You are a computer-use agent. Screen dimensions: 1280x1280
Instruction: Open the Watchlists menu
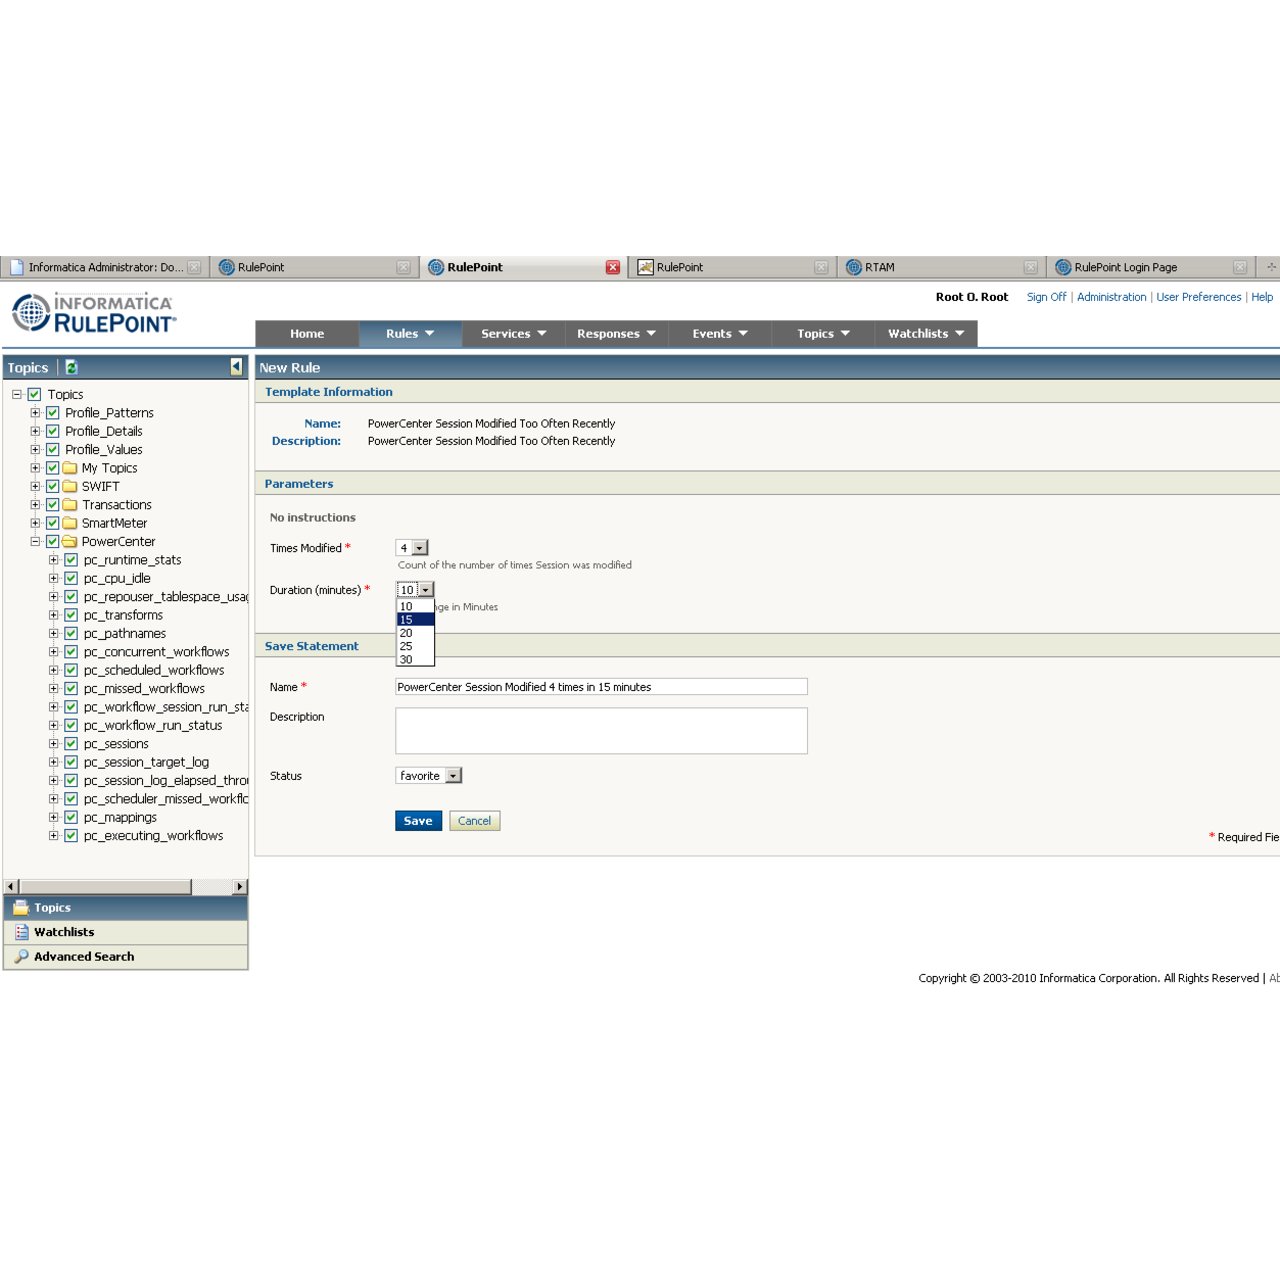pos(926,334)
